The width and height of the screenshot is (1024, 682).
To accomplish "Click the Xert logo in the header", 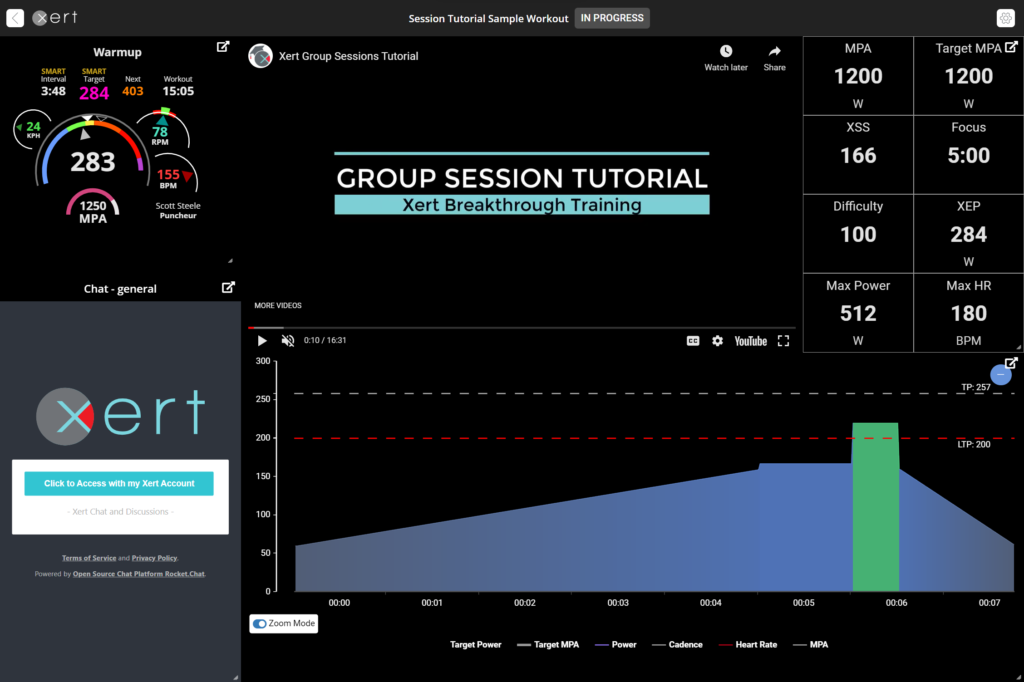I will 55,18.
